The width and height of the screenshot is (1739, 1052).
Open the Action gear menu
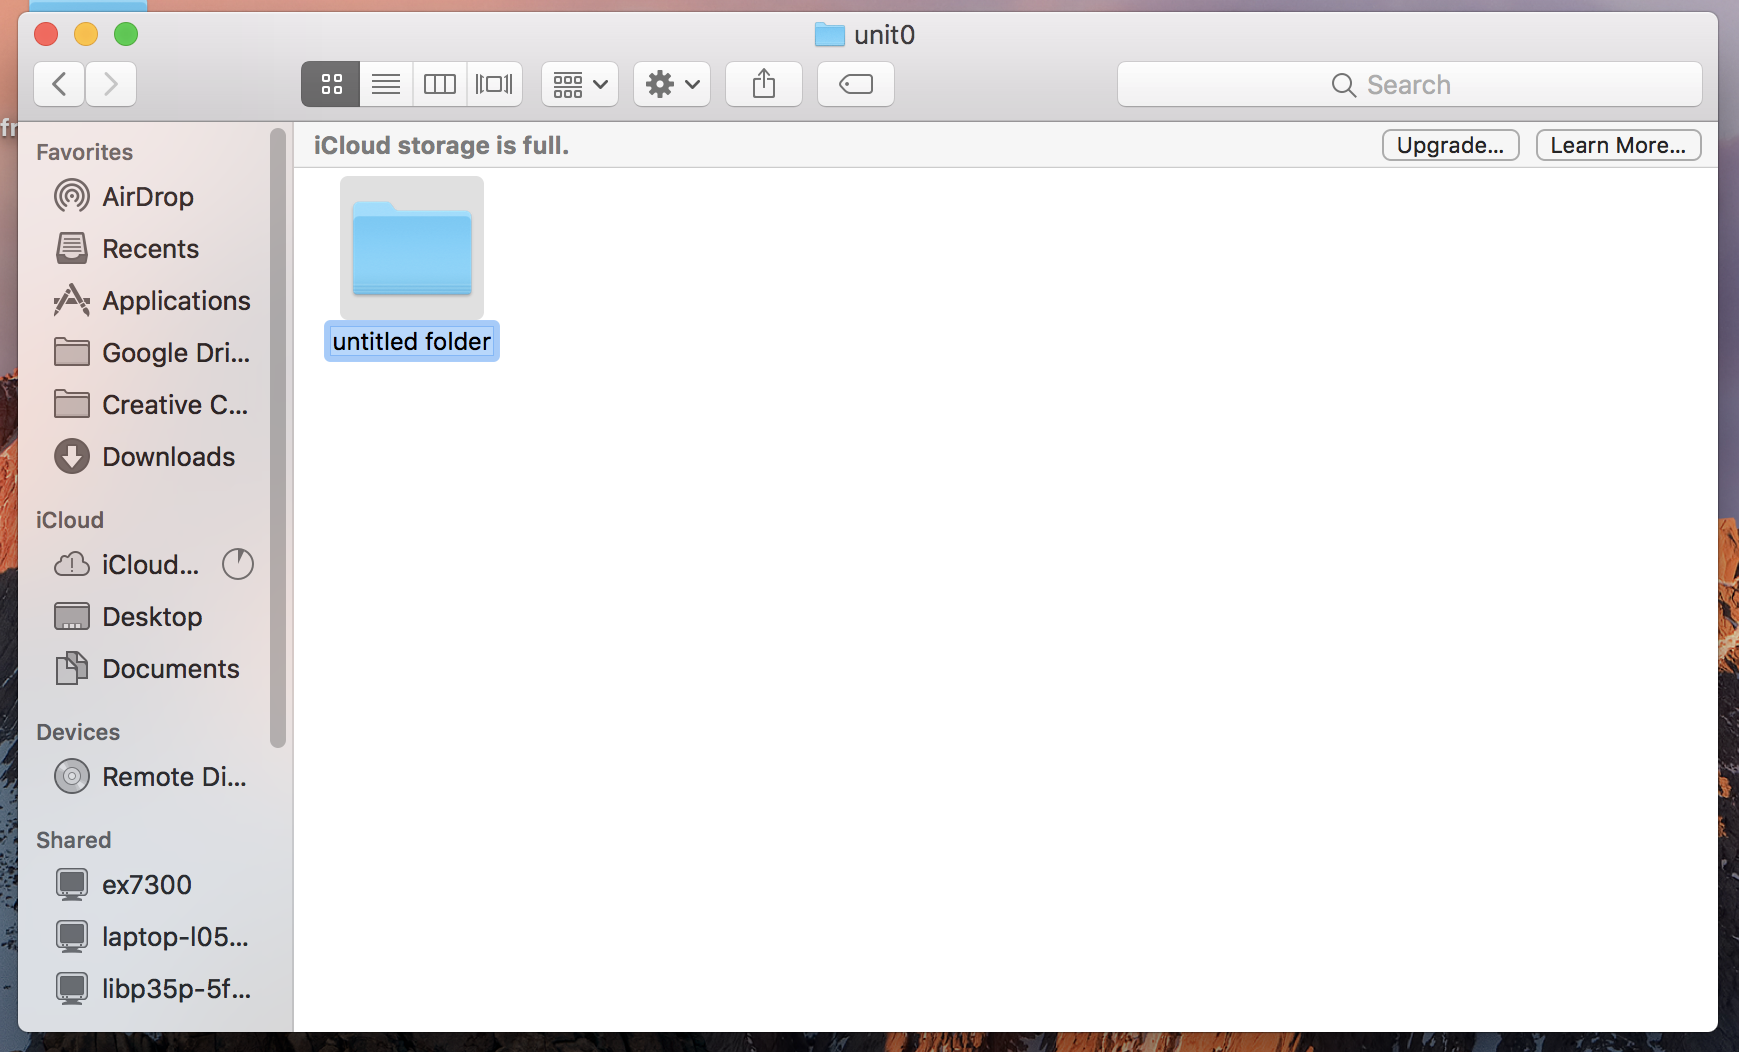point(671,84)
